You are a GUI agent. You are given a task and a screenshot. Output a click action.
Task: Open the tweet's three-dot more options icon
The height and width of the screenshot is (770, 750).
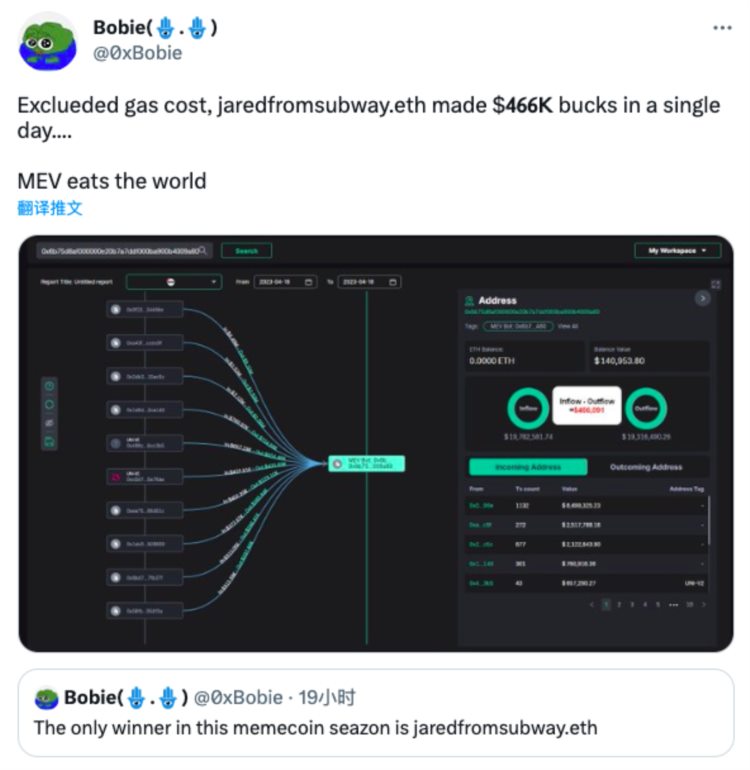click(x=721, y=28)
